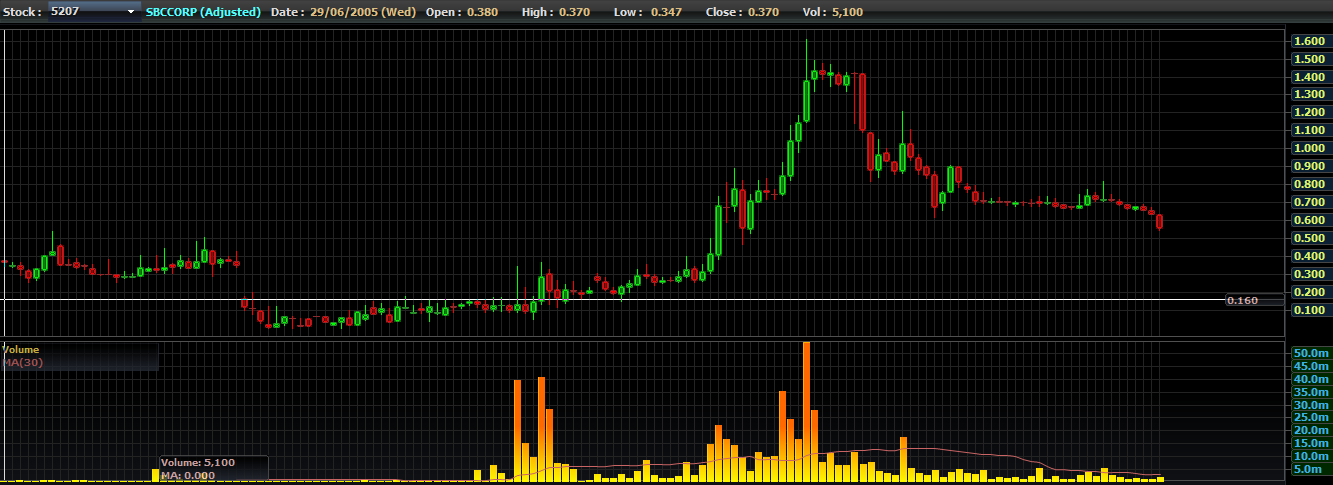The height and width of the screenshot is (485, 1333).
Task: Click the Volume legend label
Action: click(21, 350)
